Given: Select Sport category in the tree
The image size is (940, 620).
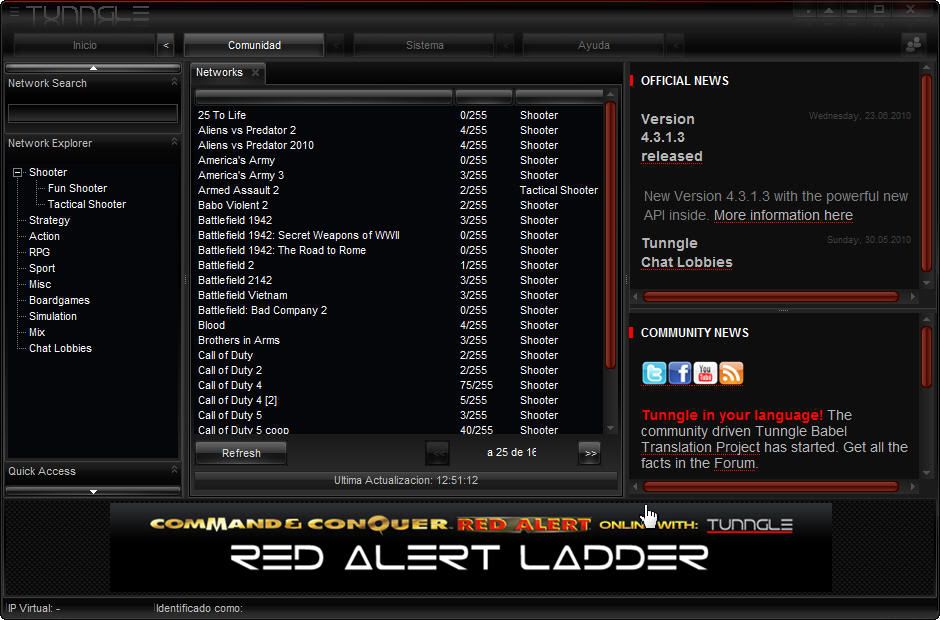Looking at the screenshot, I should [x=42, y=269].
